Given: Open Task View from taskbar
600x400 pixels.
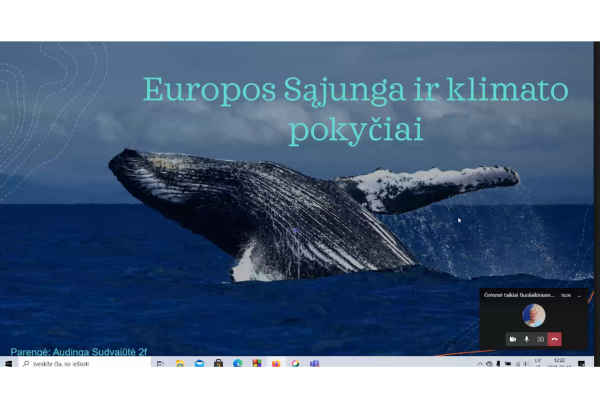Looking at the screenshot, I should coord(160,363).
